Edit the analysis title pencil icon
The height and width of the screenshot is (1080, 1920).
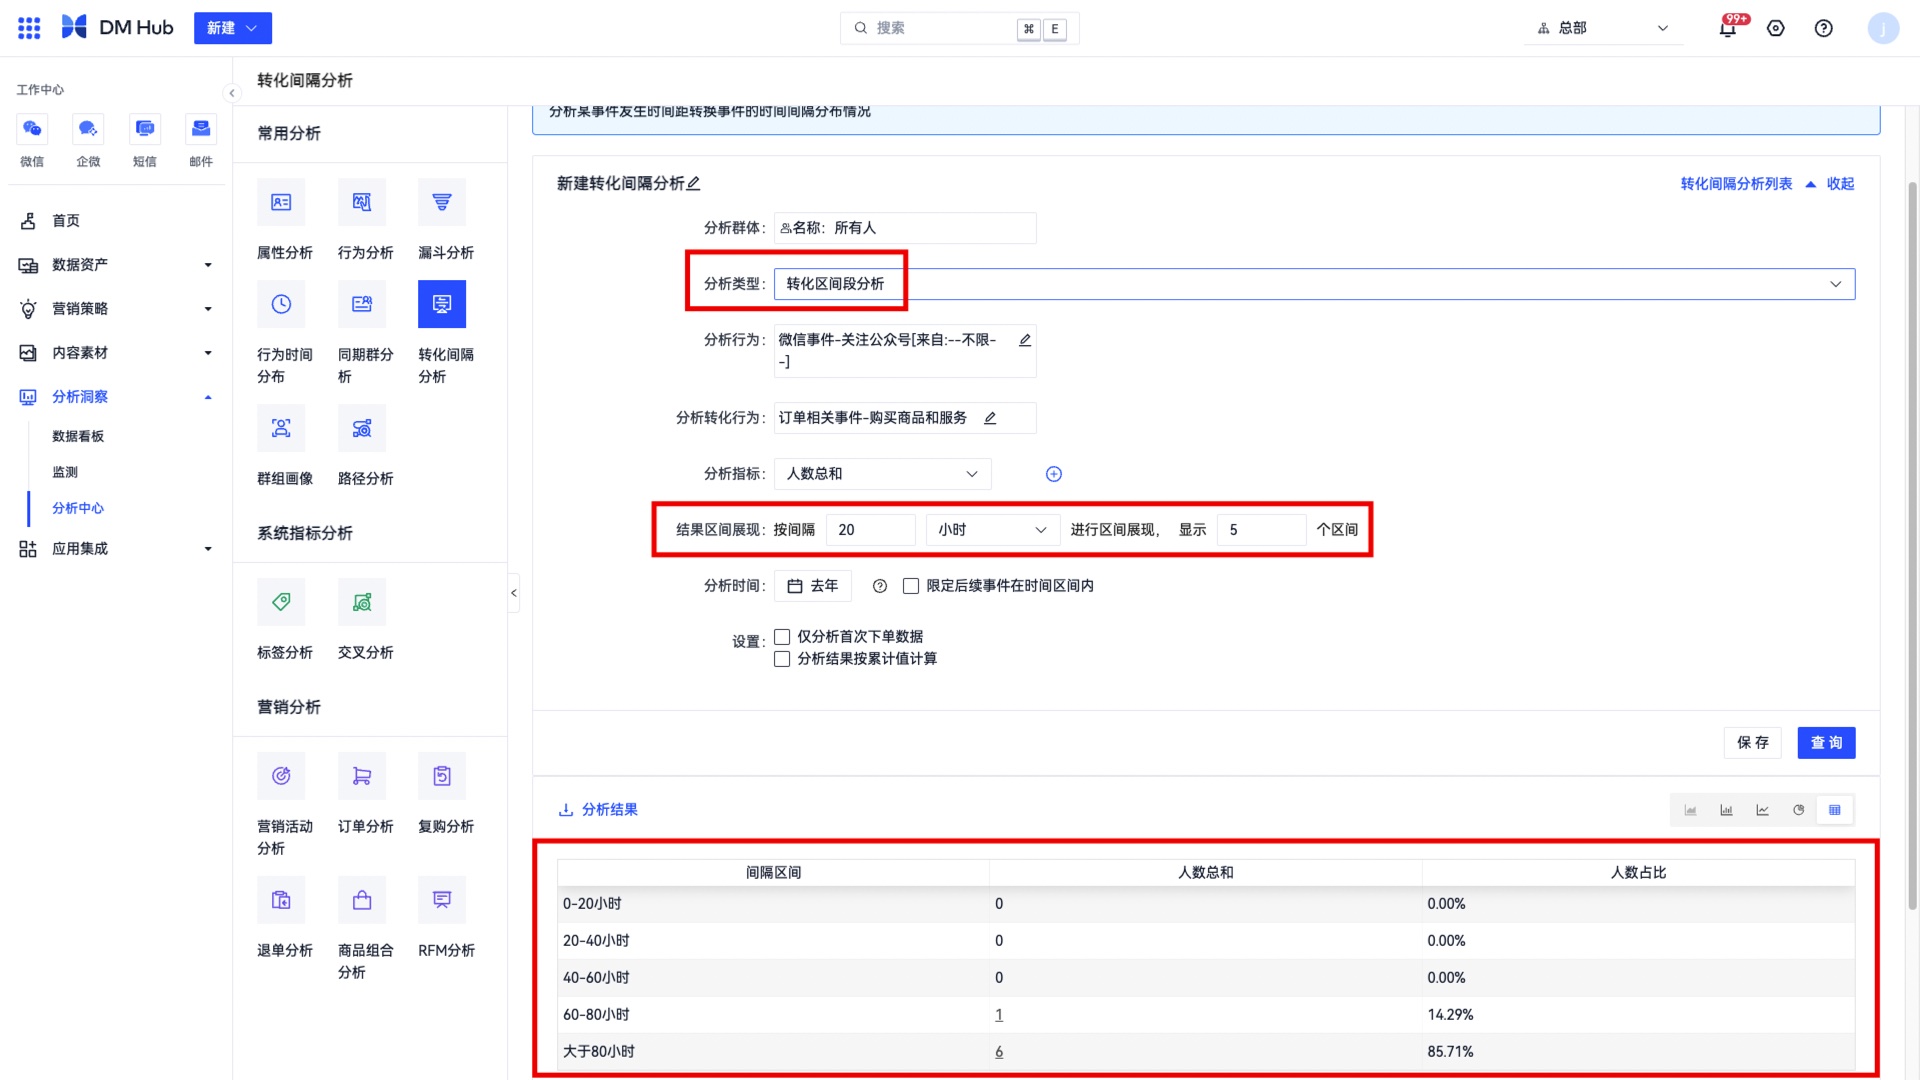(694, 183)
